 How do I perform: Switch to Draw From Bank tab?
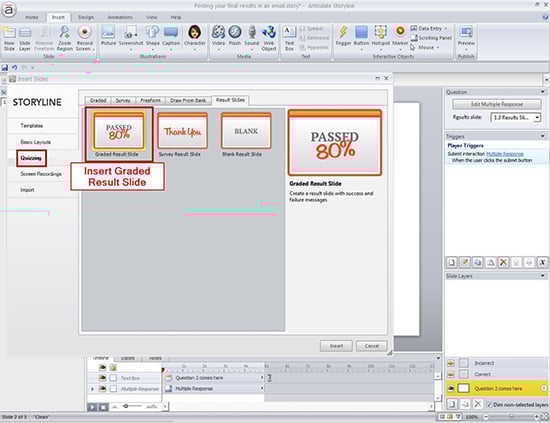188,100
